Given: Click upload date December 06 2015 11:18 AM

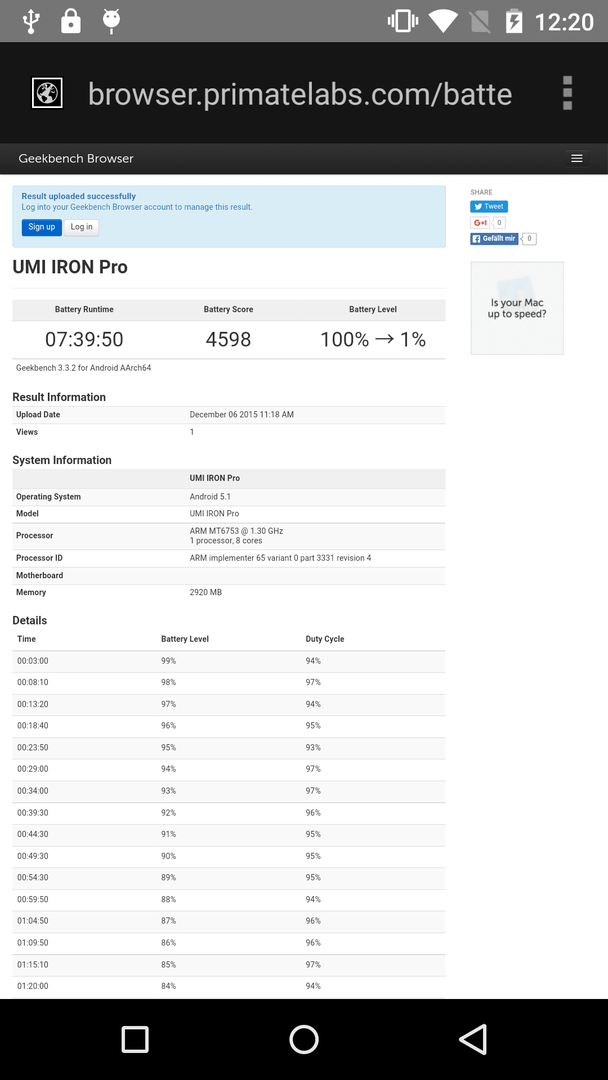Looking at the screenshot, I should pos(242,415).
